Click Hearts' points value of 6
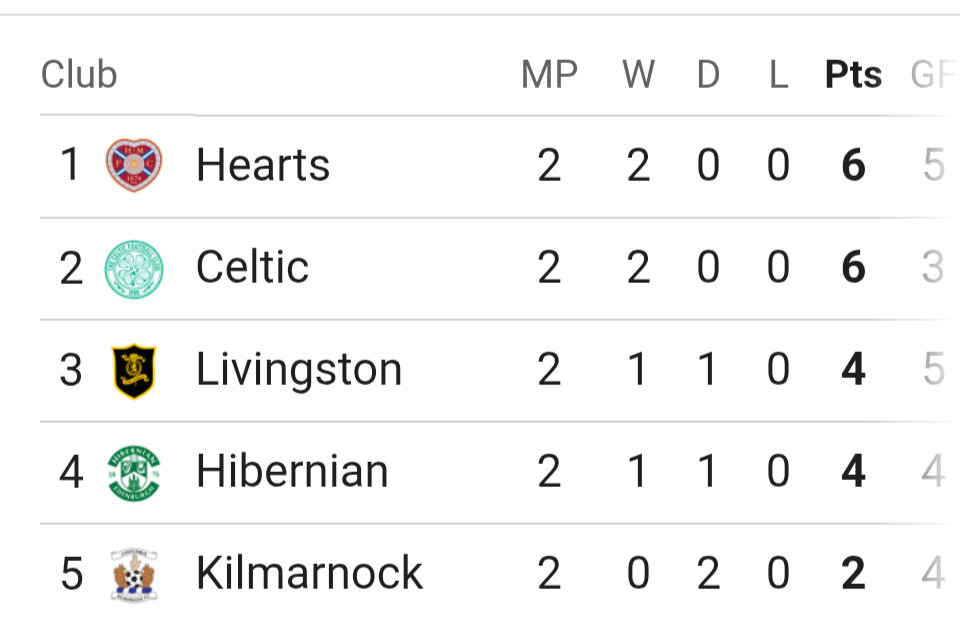Screen dimensions: 960x630 [x=853, y=166]
